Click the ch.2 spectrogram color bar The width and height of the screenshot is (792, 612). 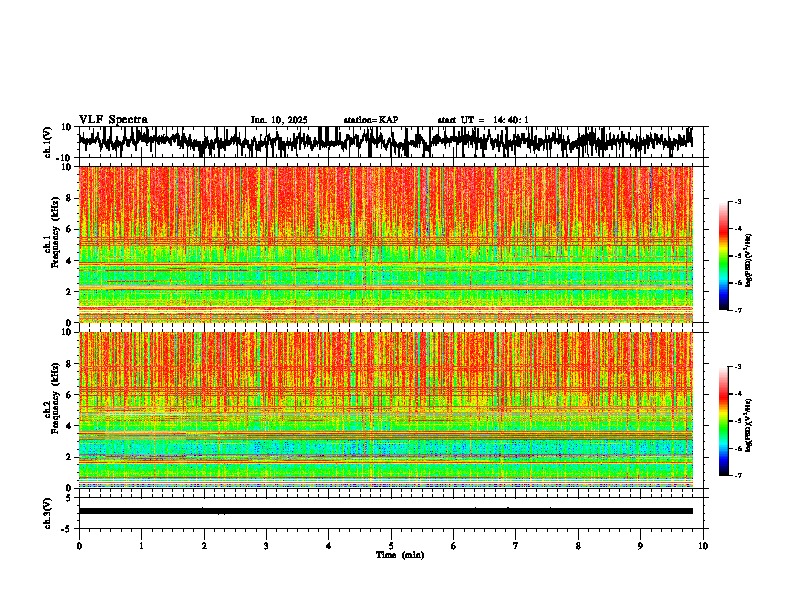[724, 421]
